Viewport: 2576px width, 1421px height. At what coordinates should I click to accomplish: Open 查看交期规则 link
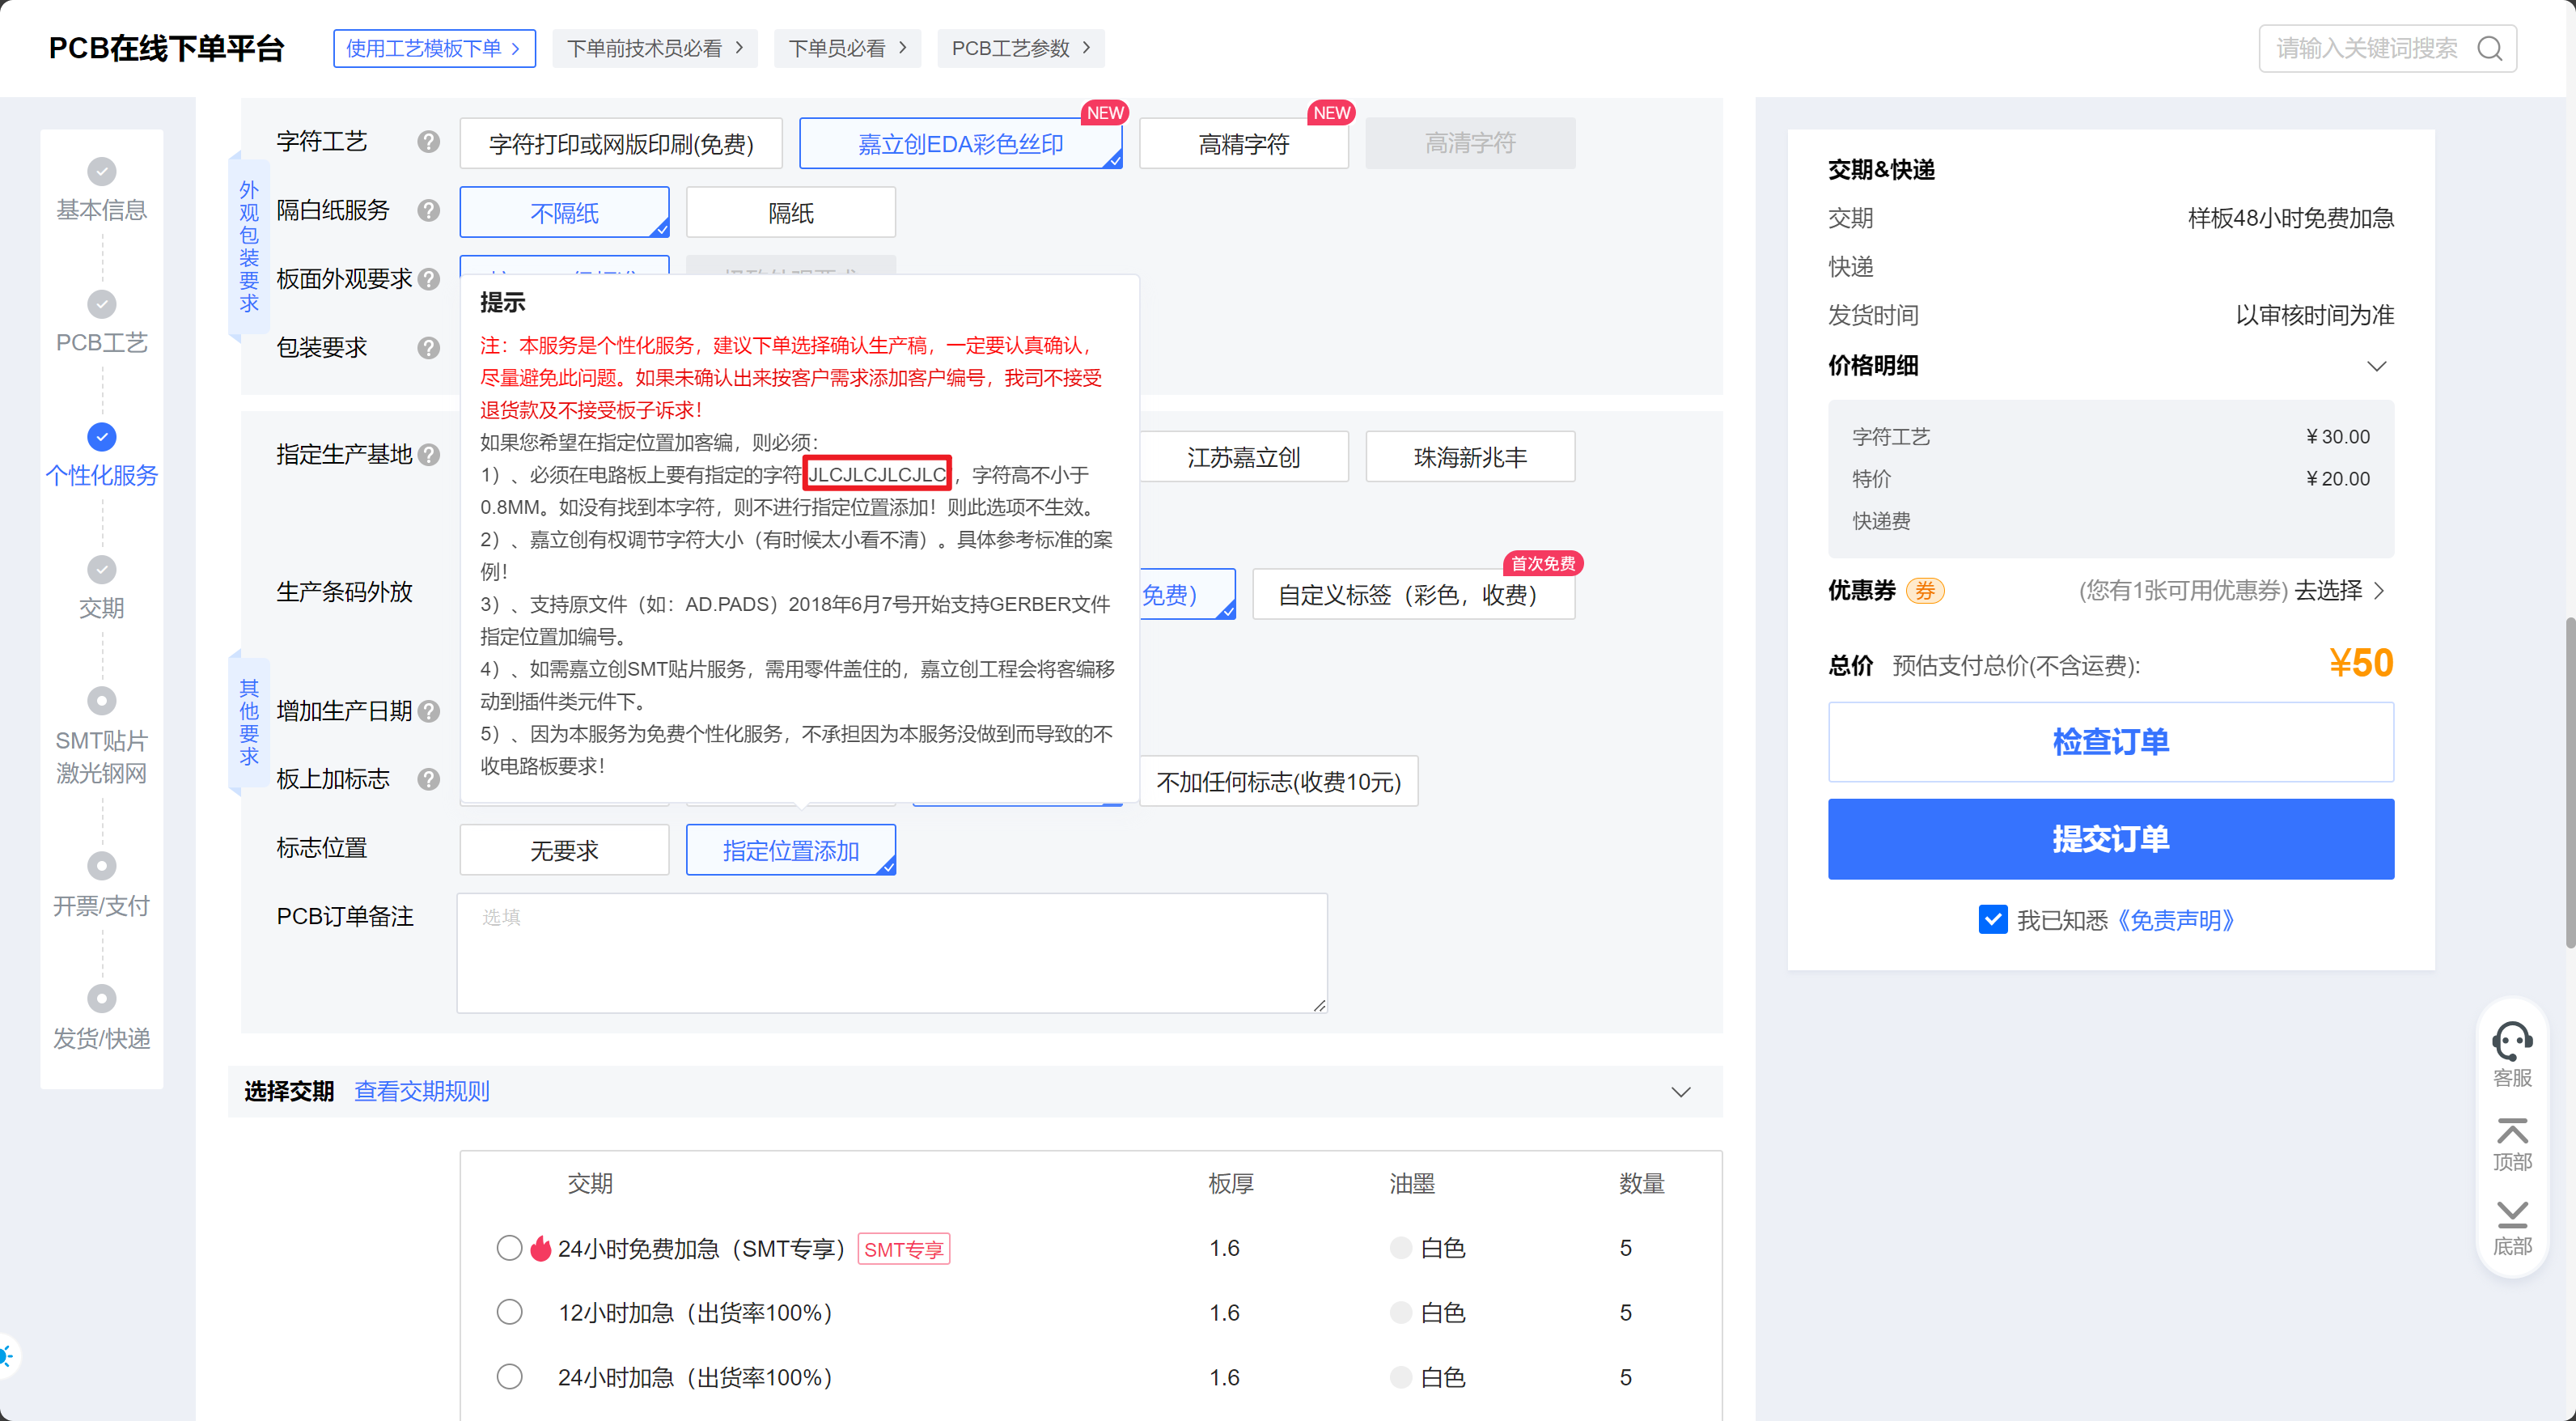(422, 1091)
